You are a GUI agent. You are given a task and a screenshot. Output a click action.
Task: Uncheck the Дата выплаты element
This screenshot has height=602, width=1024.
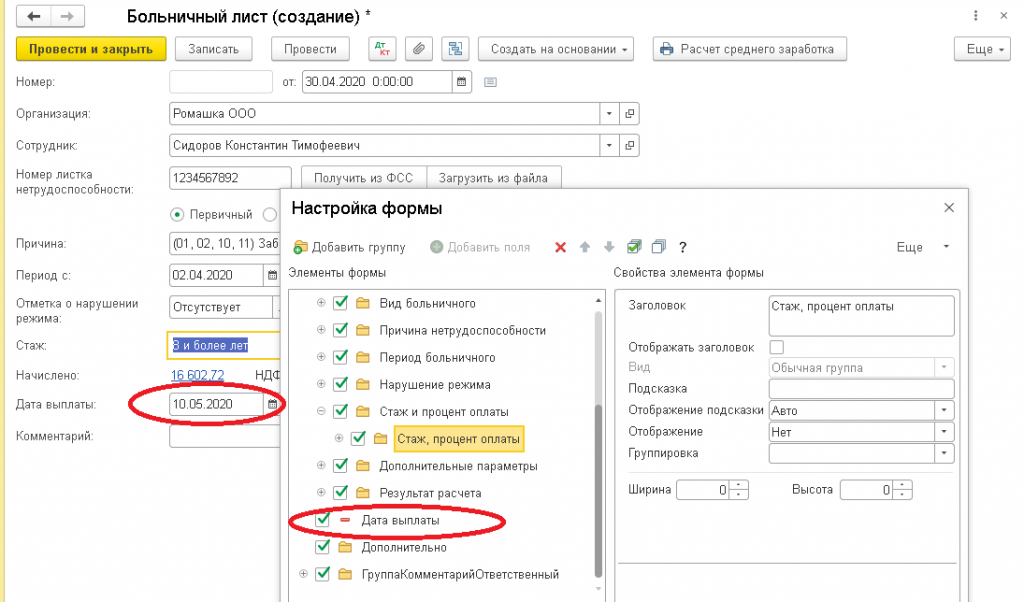[x=323, y=520]
